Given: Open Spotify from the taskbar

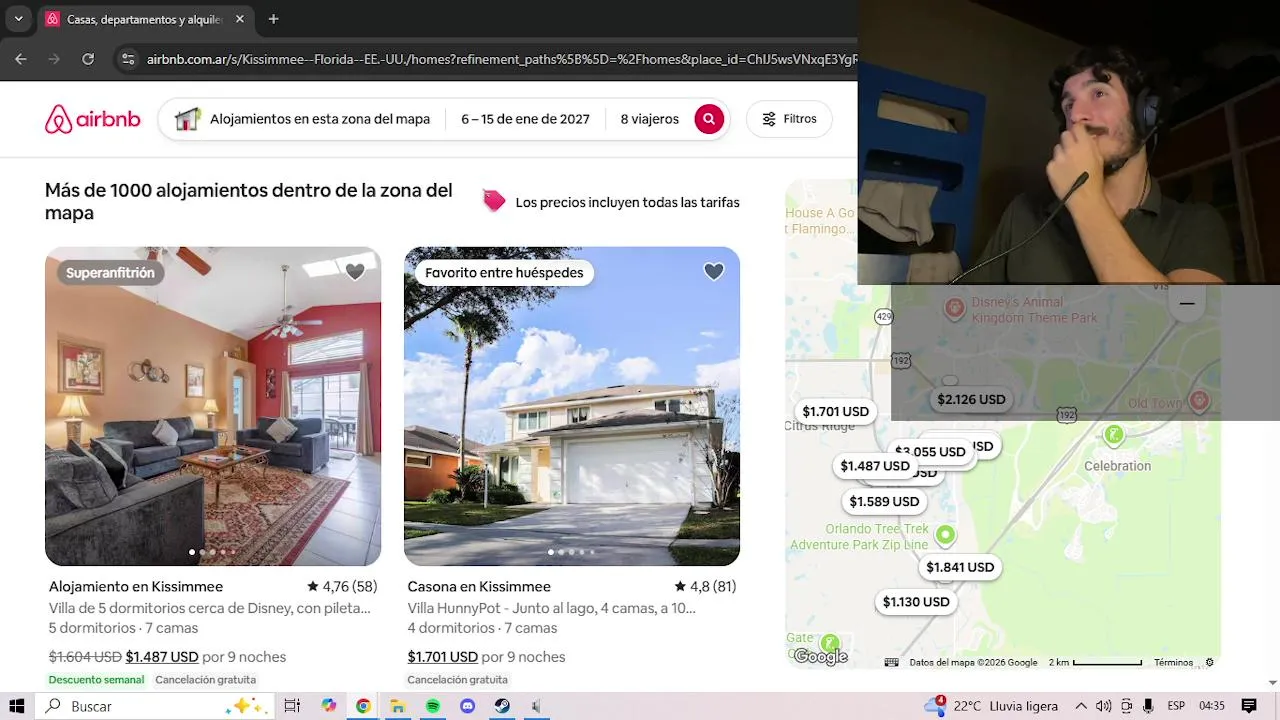Looking at the screenshot, I should [432, 706].
